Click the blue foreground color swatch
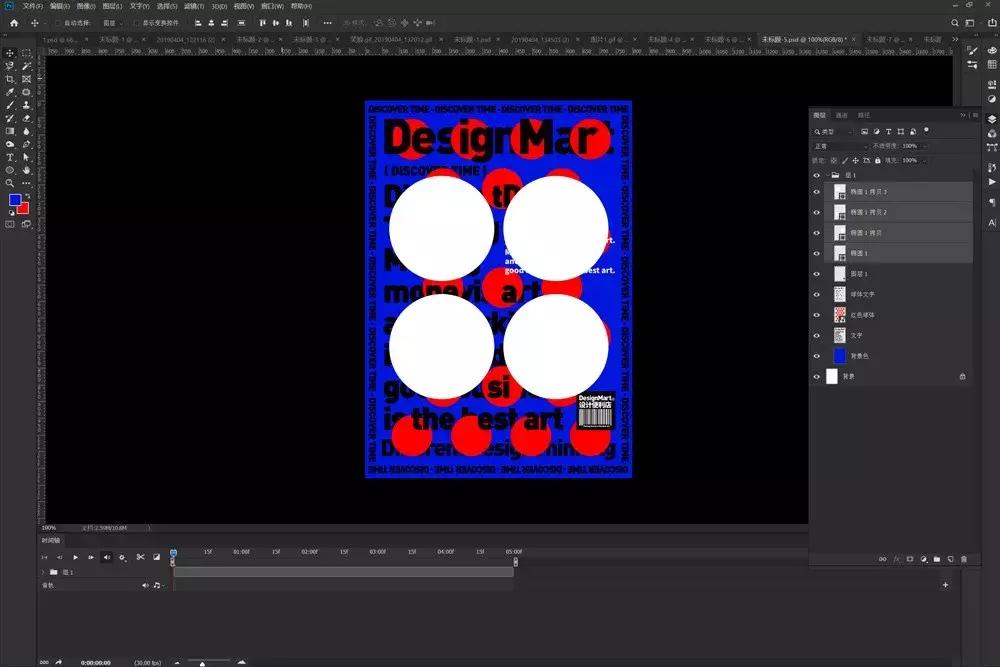This screenshot has height=667, width=1000. pos(16,201)
